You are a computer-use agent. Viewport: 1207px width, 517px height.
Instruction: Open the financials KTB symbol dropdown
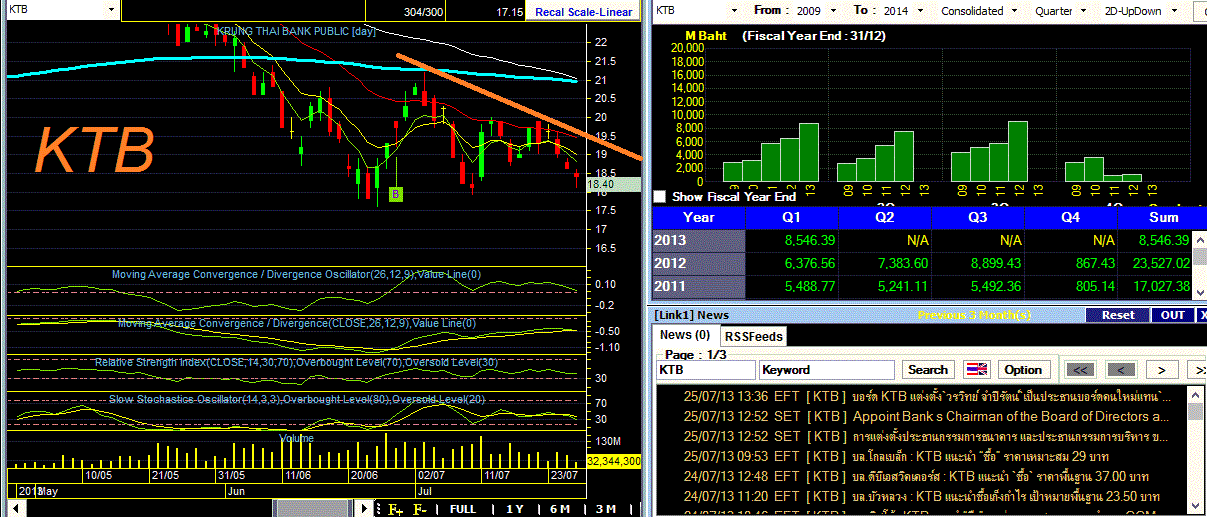[734, 10]
